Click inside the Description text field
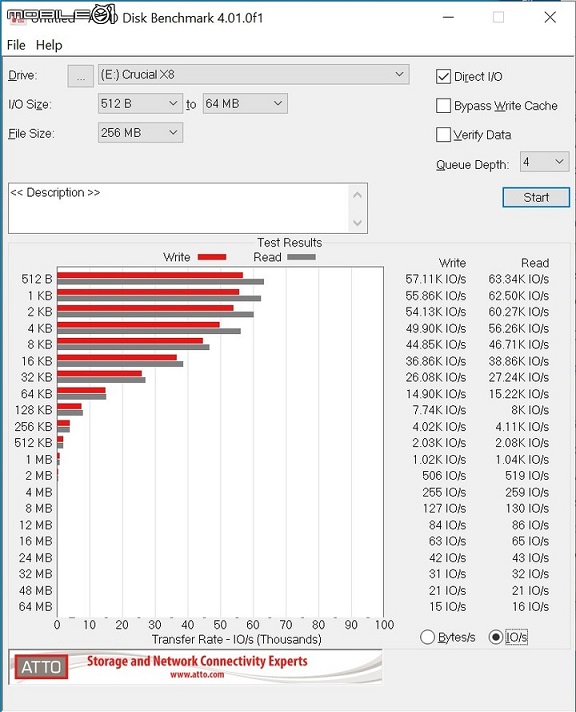This screenshot has height=712, width=576. pyautogui.click(x=179, y=208)
